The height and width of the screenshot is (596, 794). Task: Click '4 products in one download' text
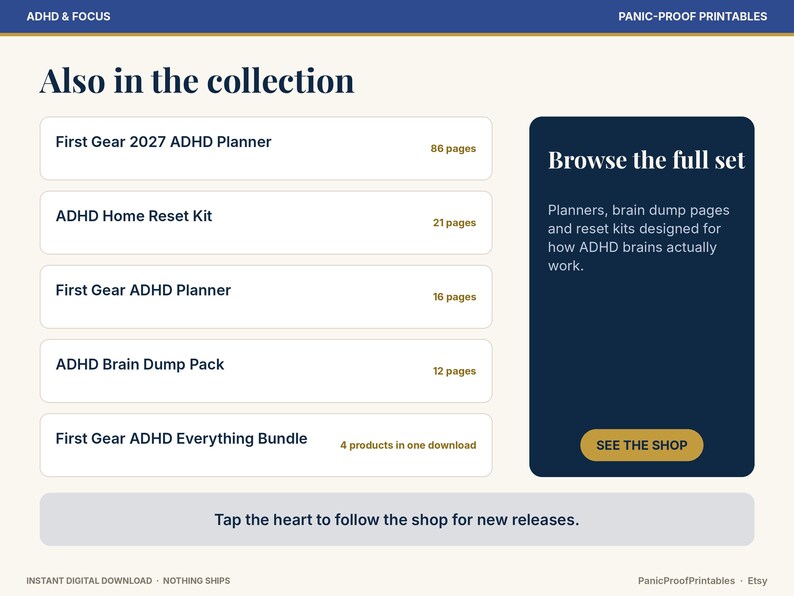pyautogui.click(x=408, y=445)
